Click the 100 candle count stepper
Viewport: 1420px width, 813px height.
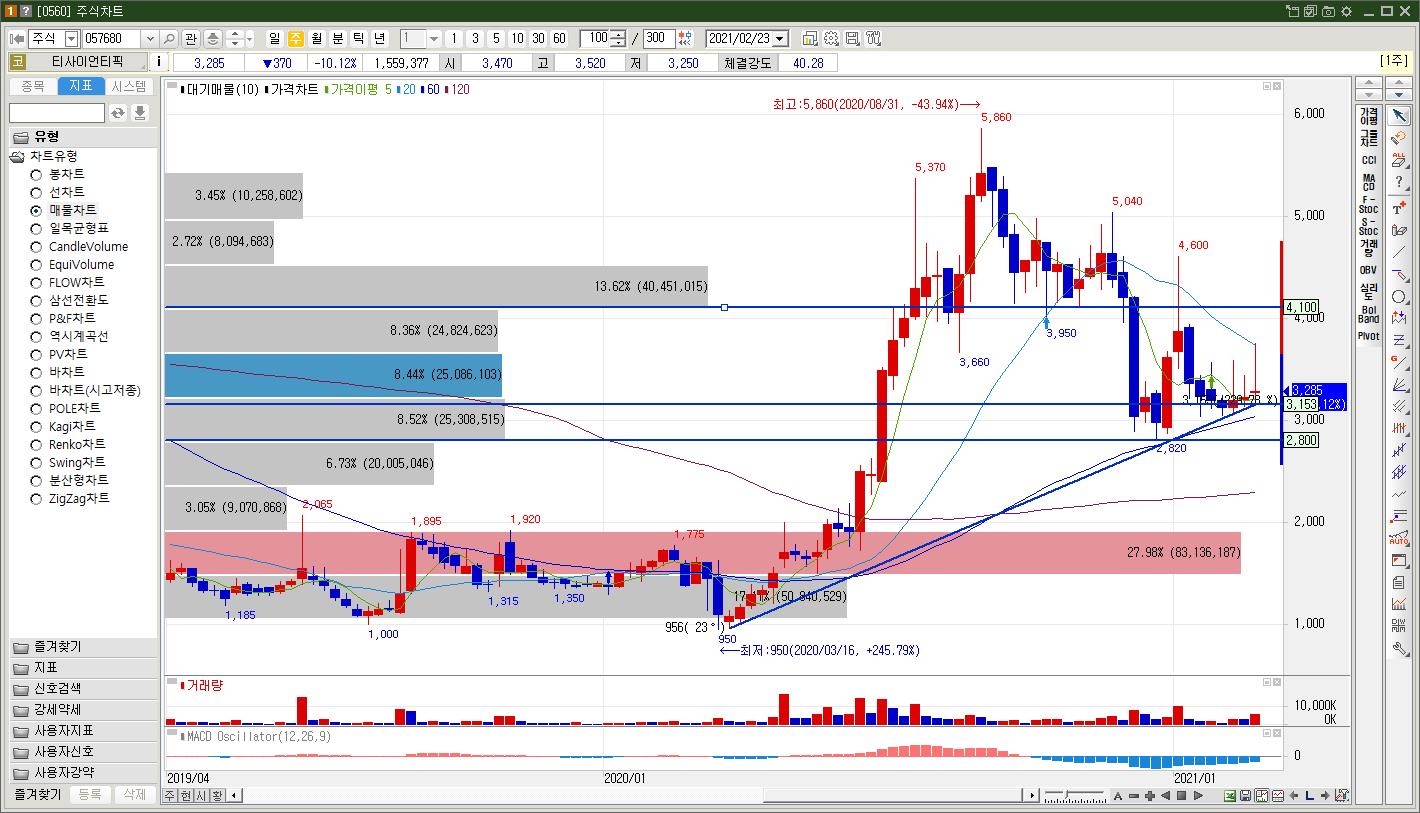(618, 38)
